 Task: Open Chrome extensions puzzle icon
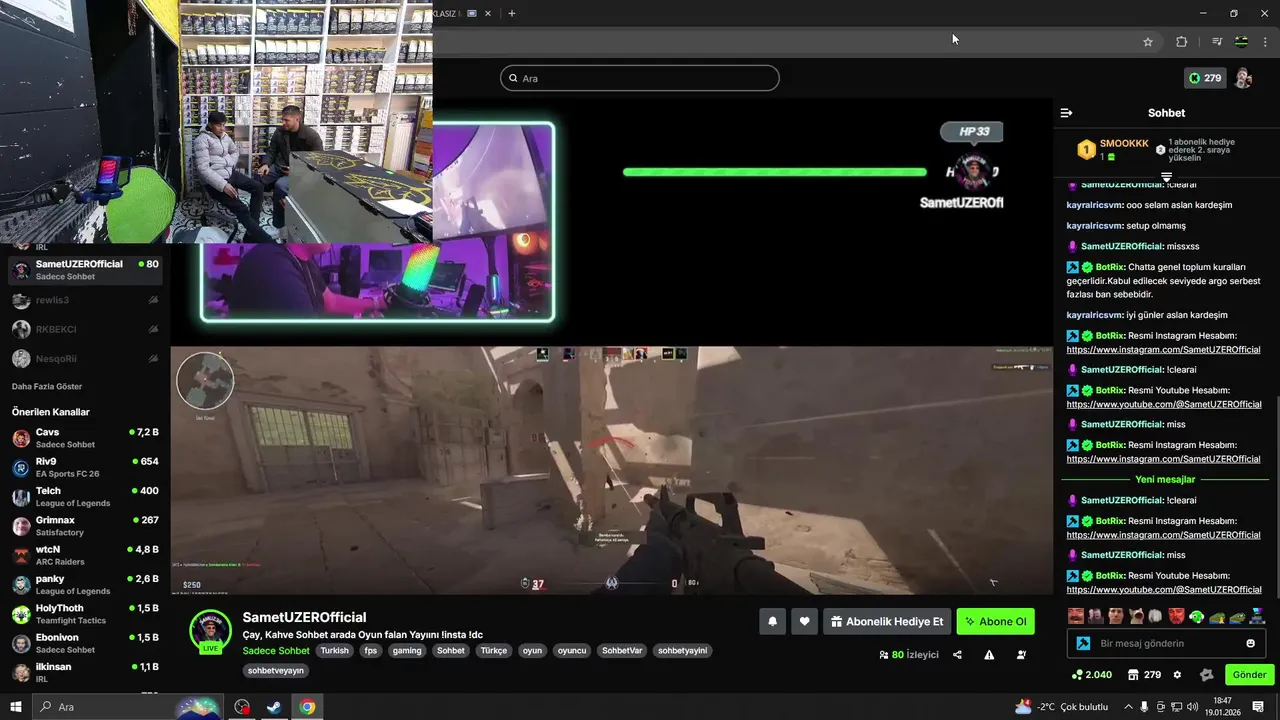point(1181,42)
